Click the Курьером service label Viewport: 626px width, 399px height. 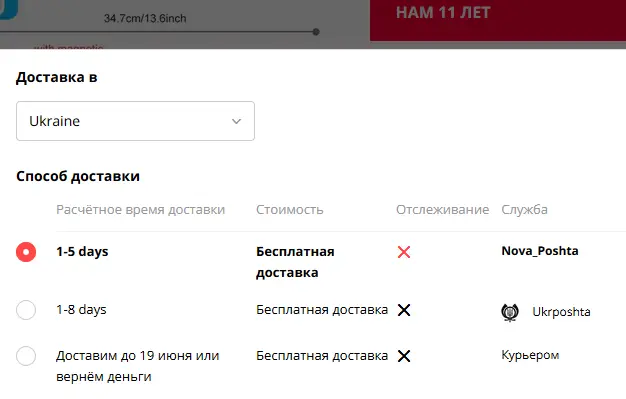pyautogui.click(x=530, y=355)
